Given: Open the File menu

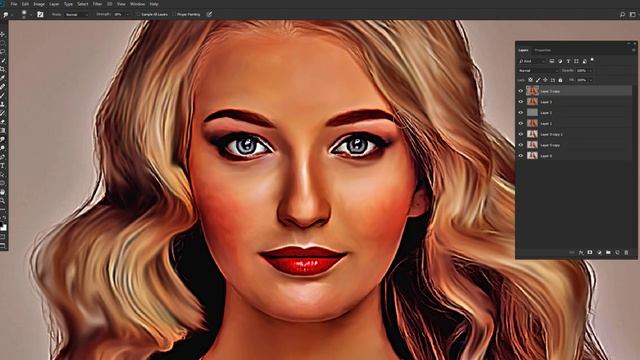Looking at the screenshot, I should click(14, 4).
